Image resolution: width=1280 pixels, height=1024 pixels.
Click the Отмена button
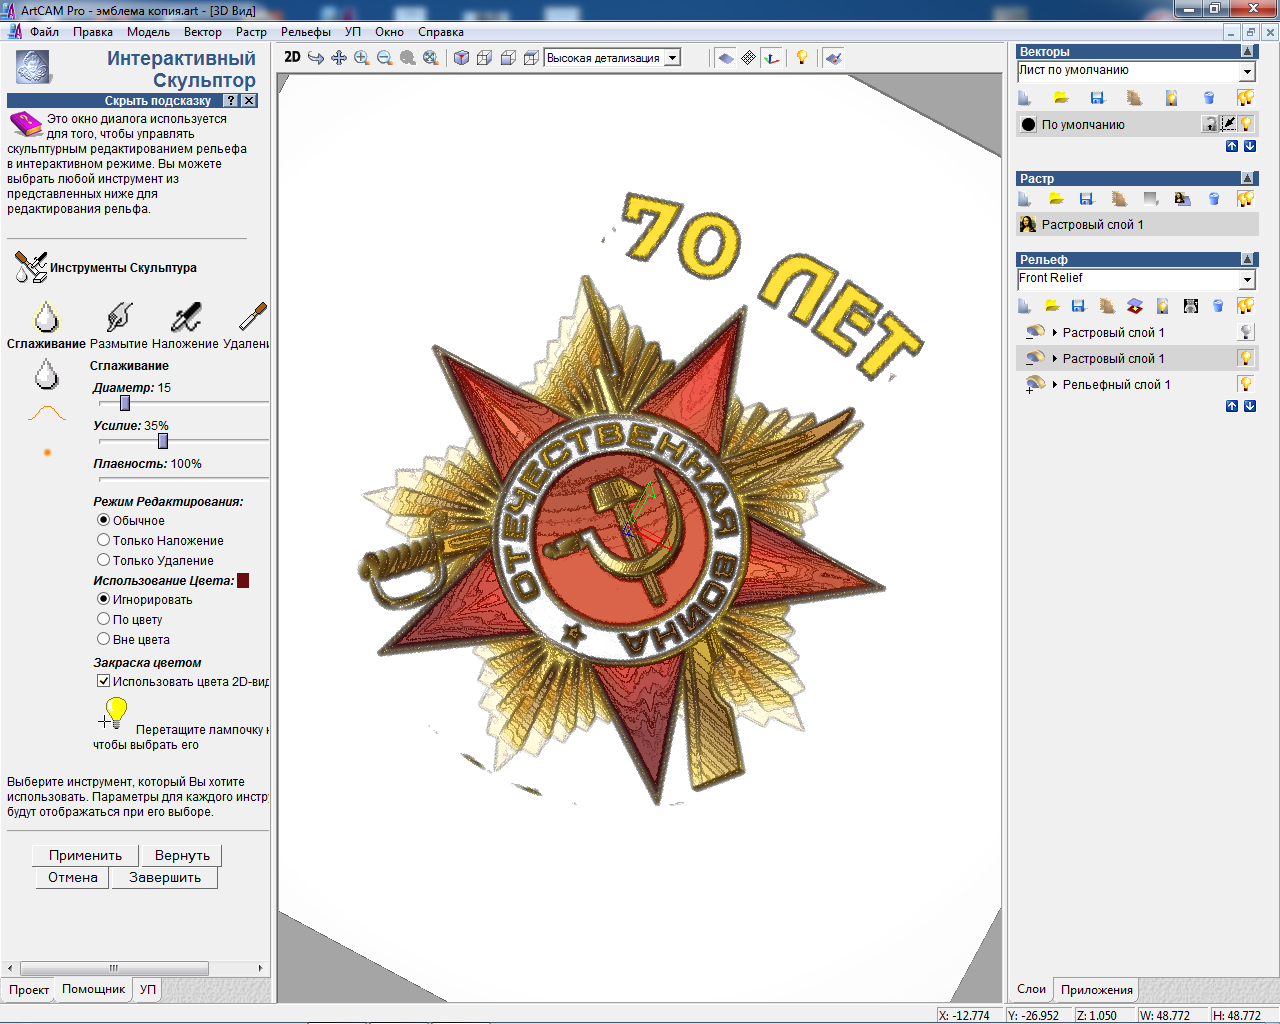[73, 877]
